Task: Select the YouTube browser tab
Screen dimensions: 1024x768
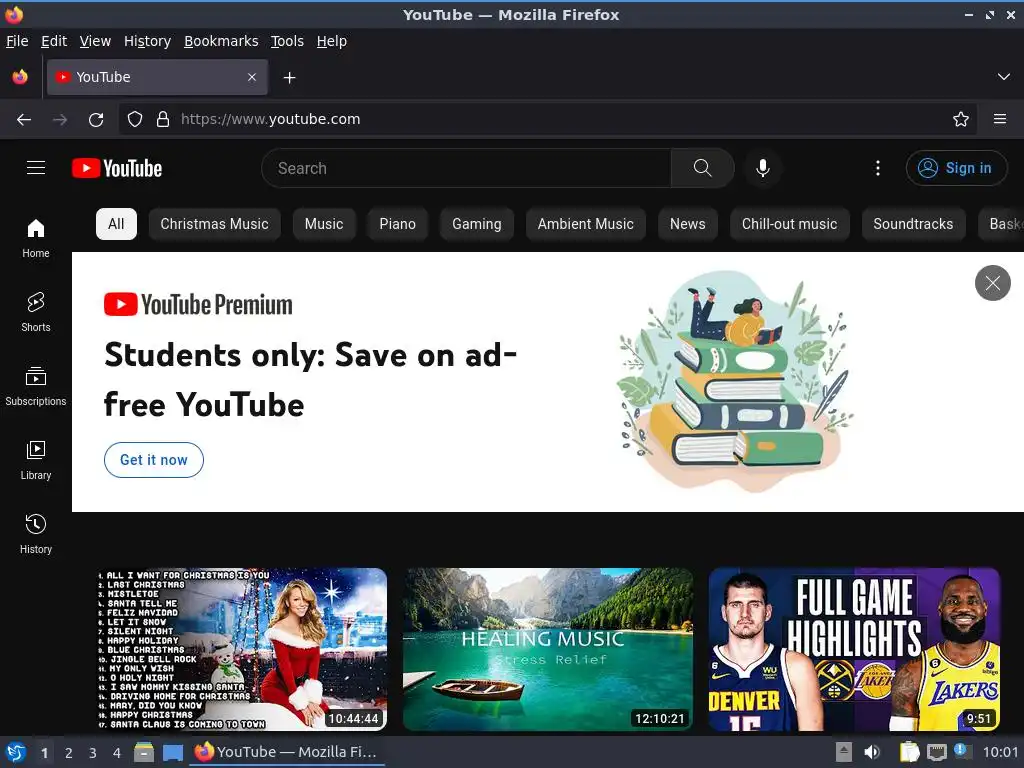Action: click(x=157, y=77)
